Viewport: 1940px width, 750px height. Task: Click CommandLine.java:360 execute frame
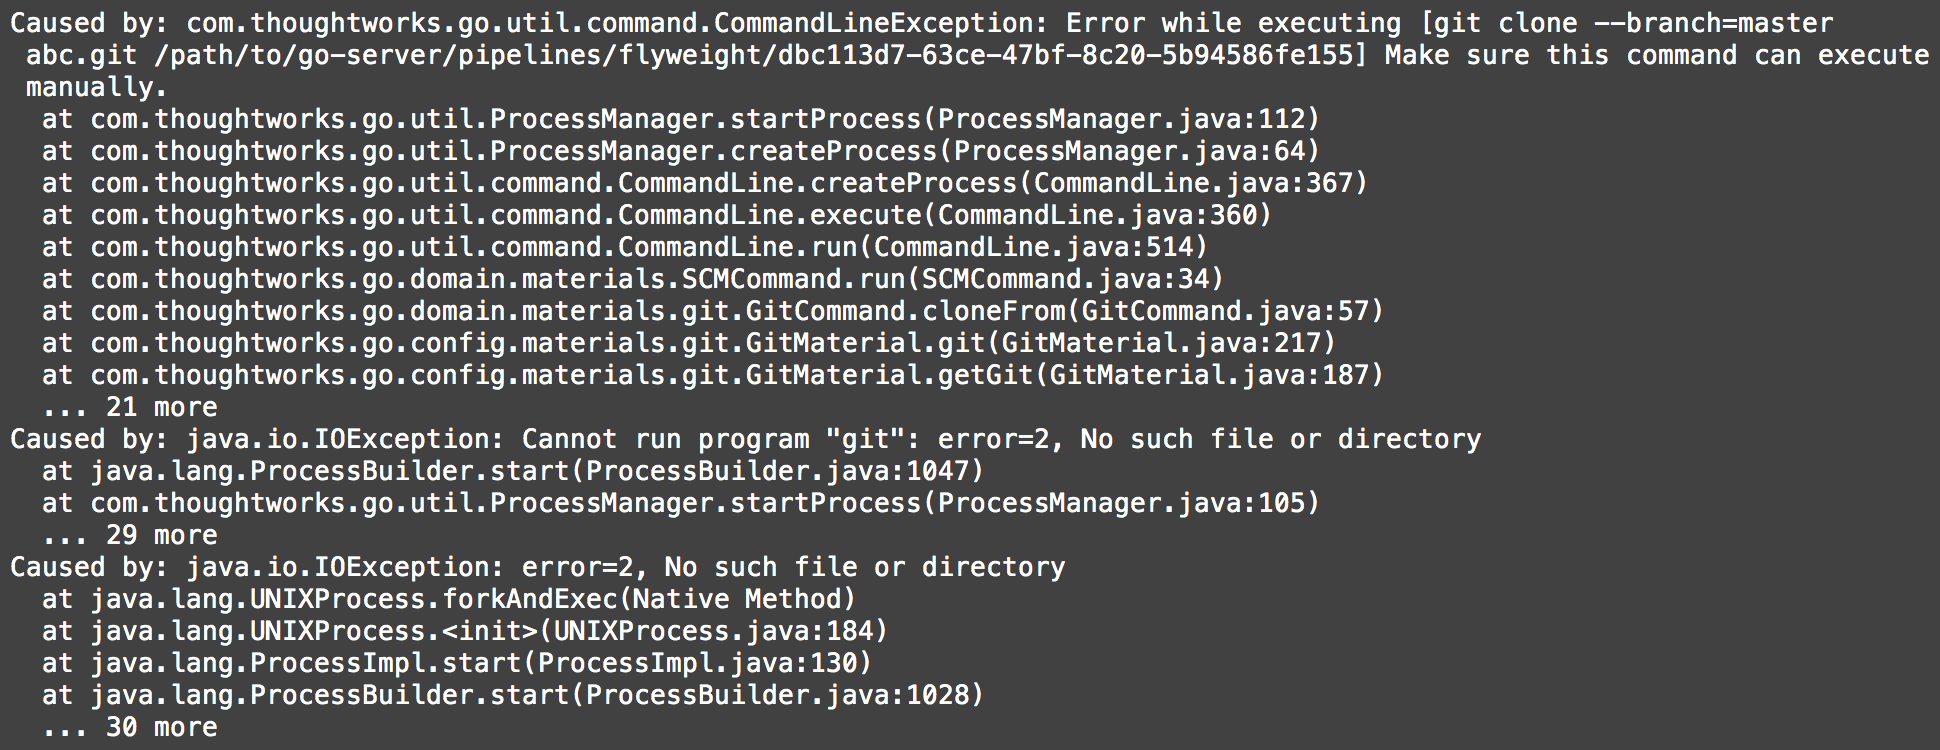click(1097, 215)
